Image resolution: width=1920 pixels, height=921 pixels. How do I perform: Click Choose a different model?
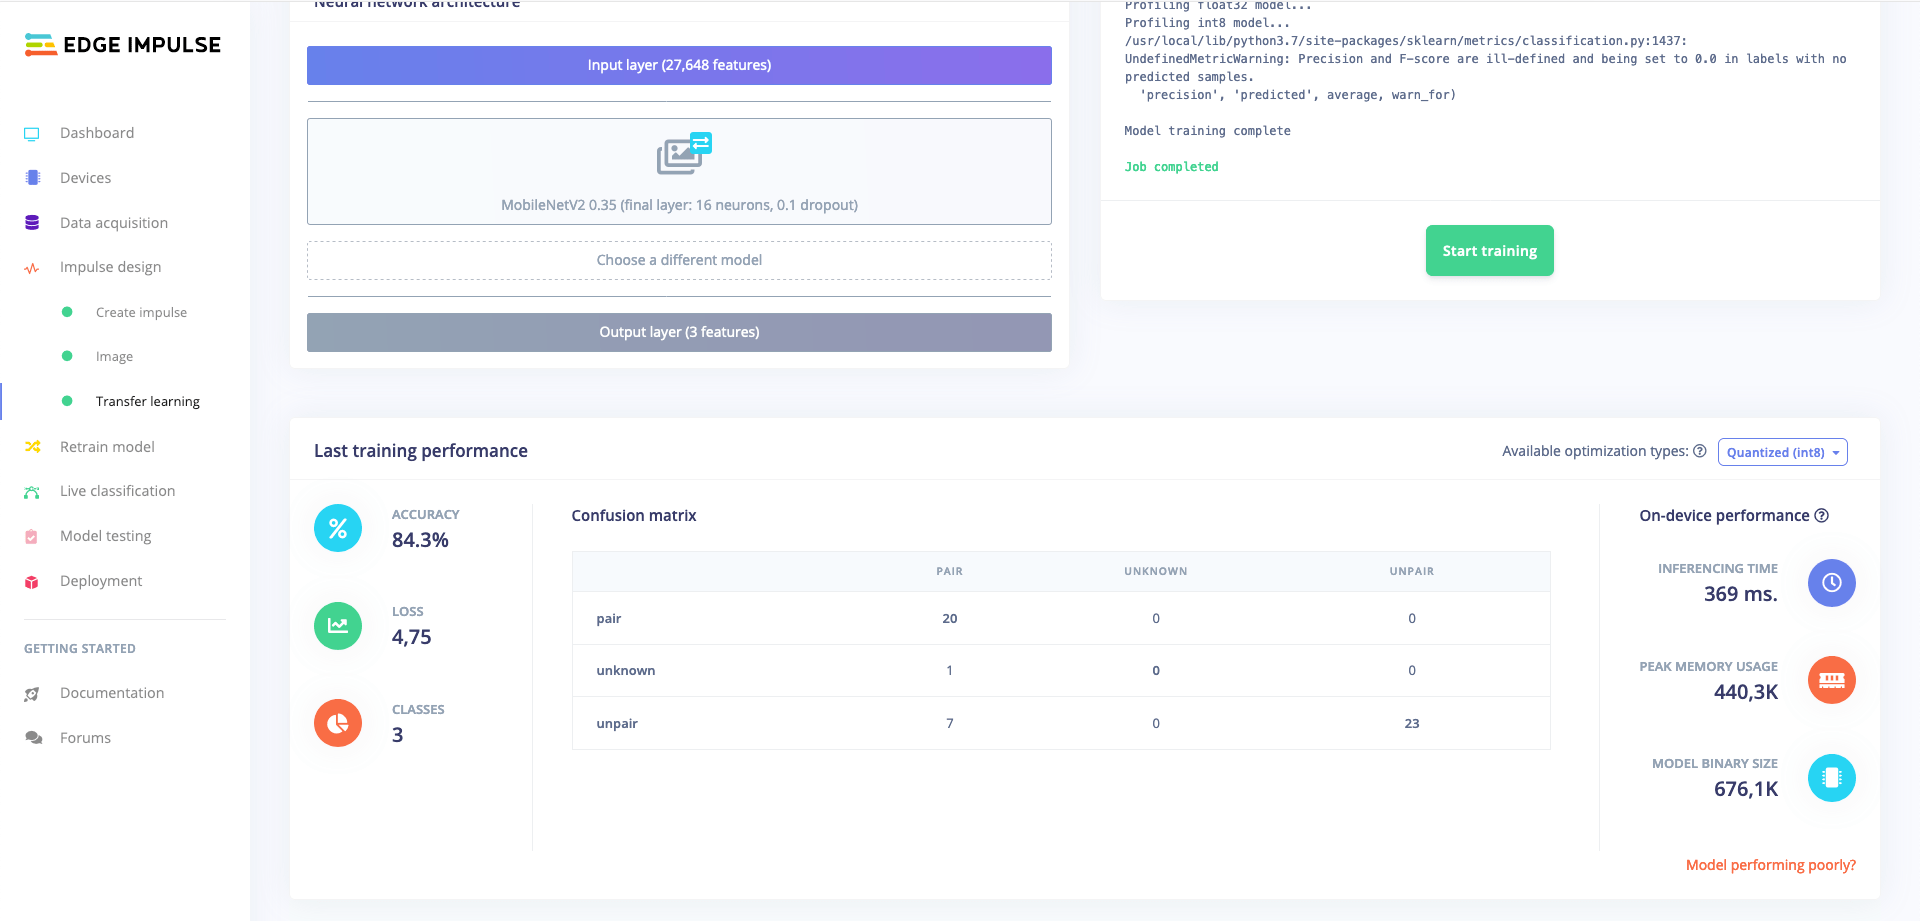click(679, 260)
